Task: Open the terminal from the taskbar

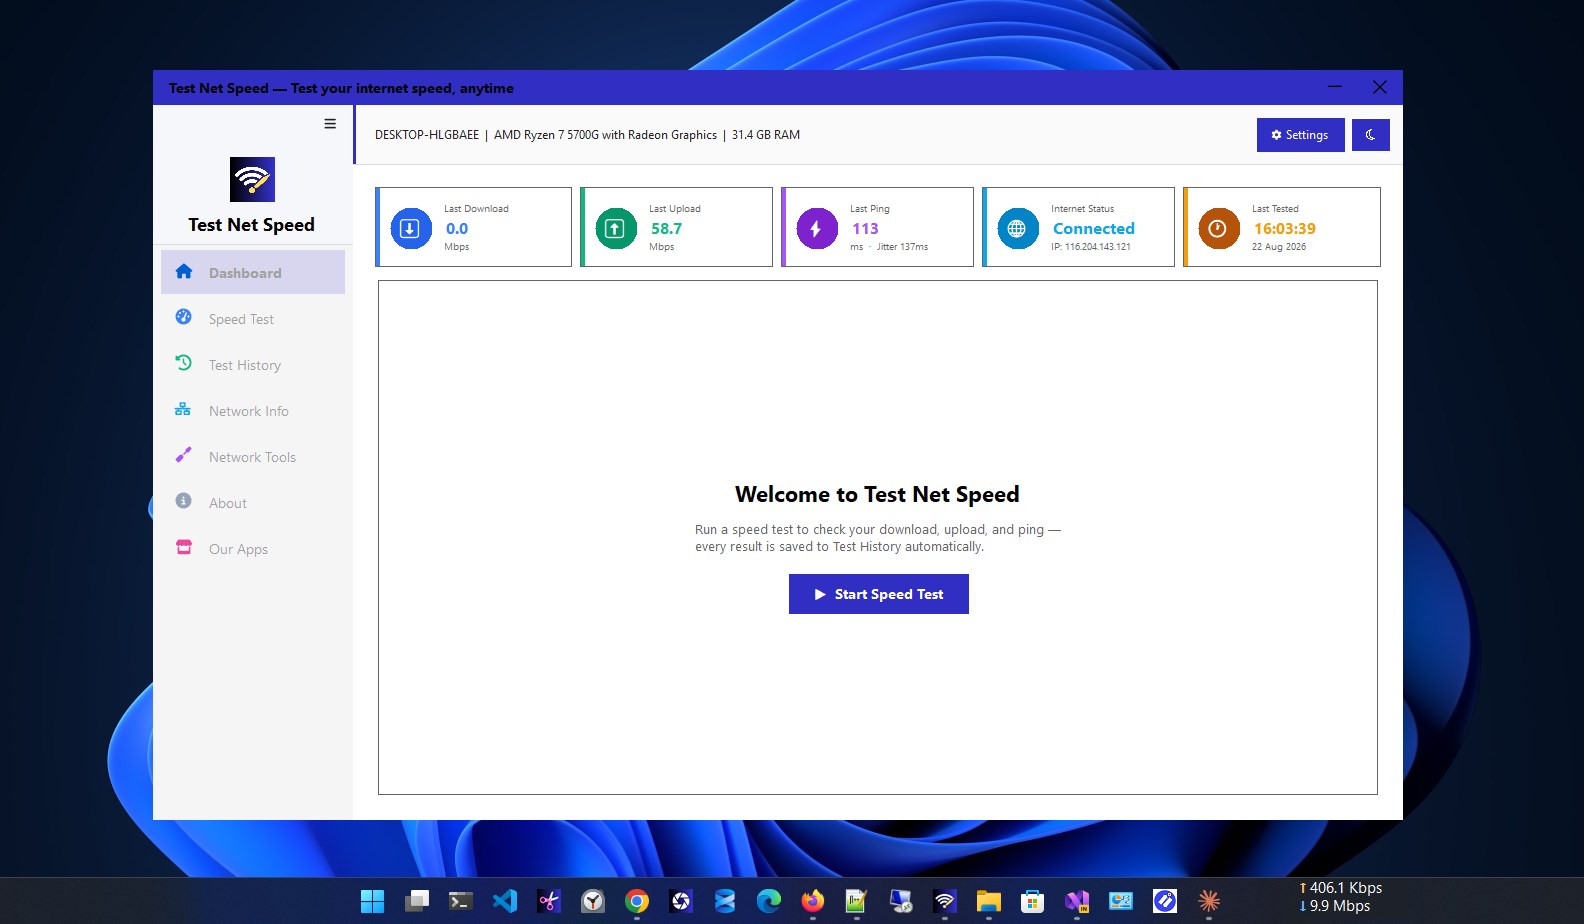Action: click(461, 901)
